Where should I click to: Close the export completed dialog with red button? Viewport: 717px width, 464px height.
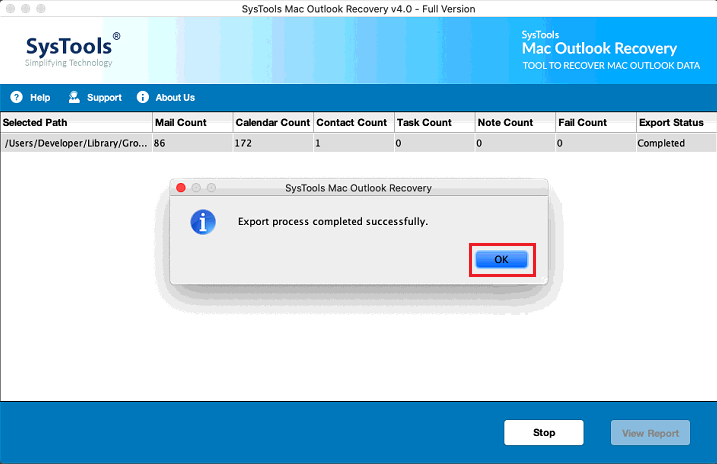point(181,187)
